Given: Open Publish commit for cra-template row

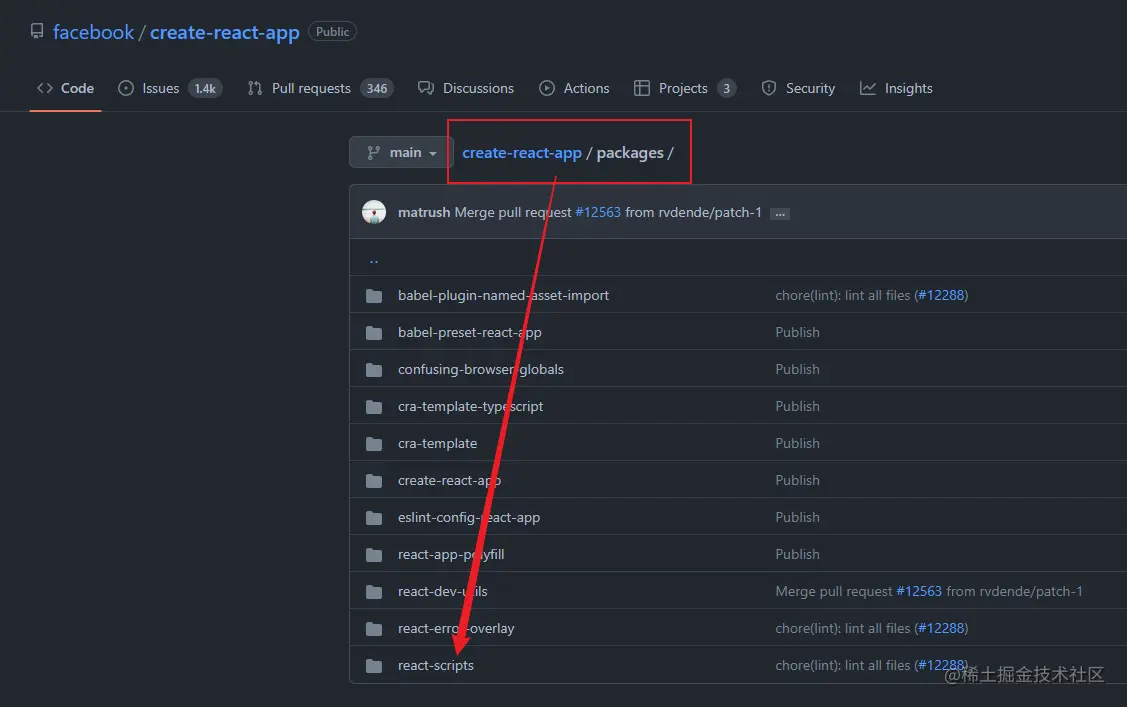Looking at the screenshot, I should (797, 443).
